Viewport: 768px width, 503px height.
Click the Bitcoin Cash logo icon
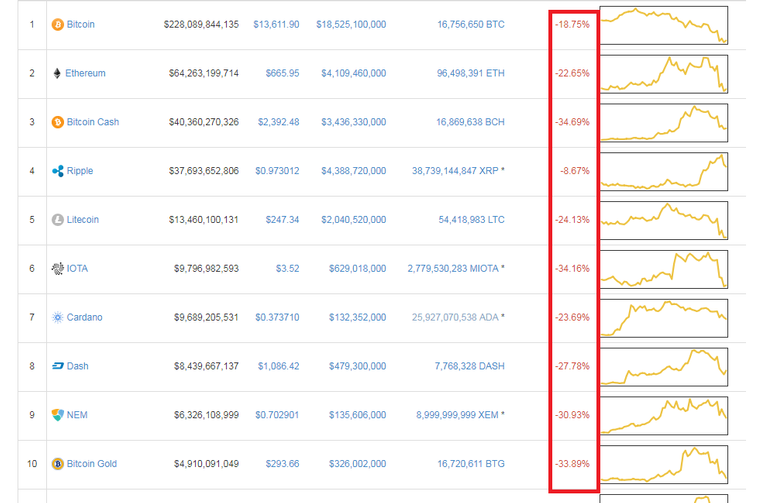pyautogui.click(x=58, y=122)
